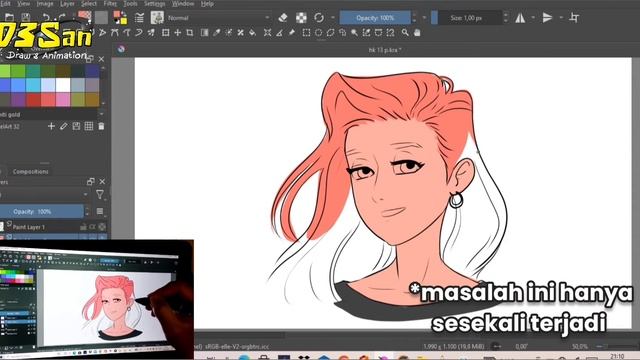The height and width of the screenshot is (360, 640).
Task: Select the Dynamic Brush tool
Action: [x=139, y=33]
